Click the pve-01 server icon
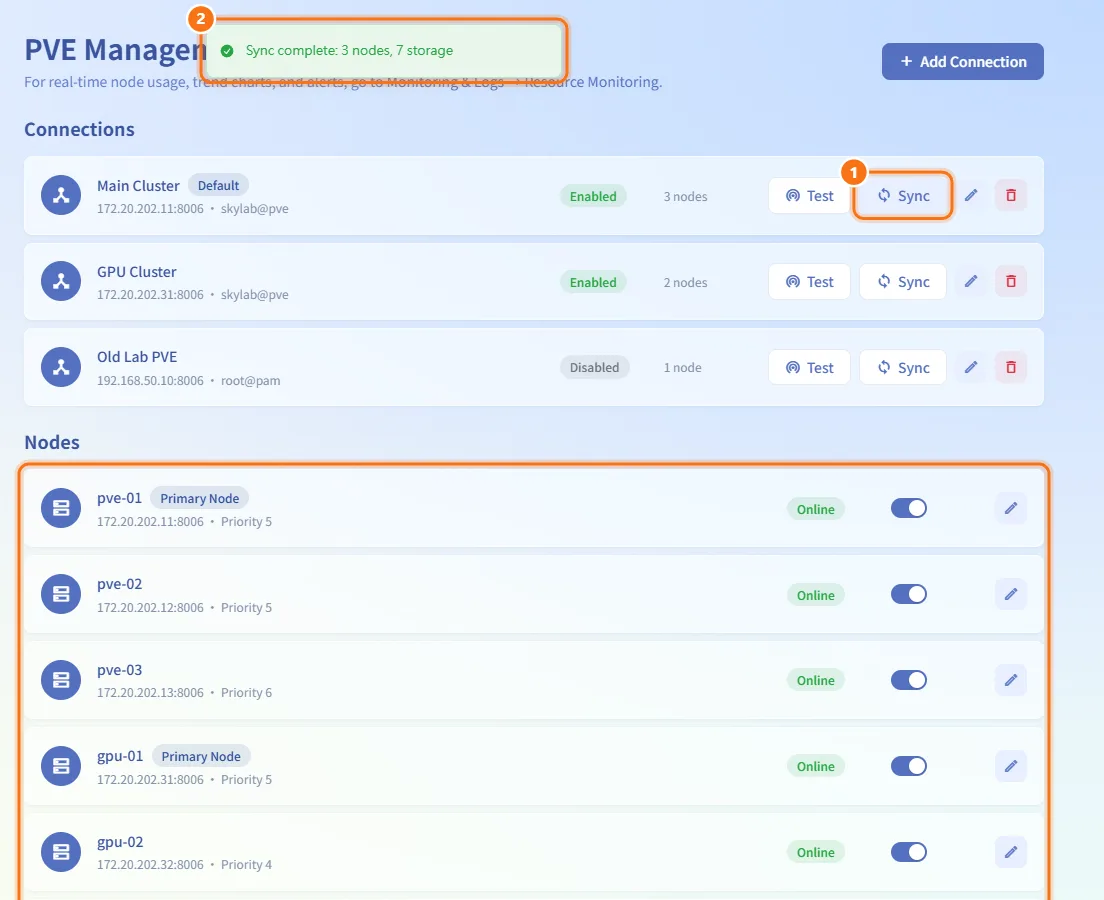The width and height of the screenshot is (1104, 900). pyautogui.click(x=61, y=508)
